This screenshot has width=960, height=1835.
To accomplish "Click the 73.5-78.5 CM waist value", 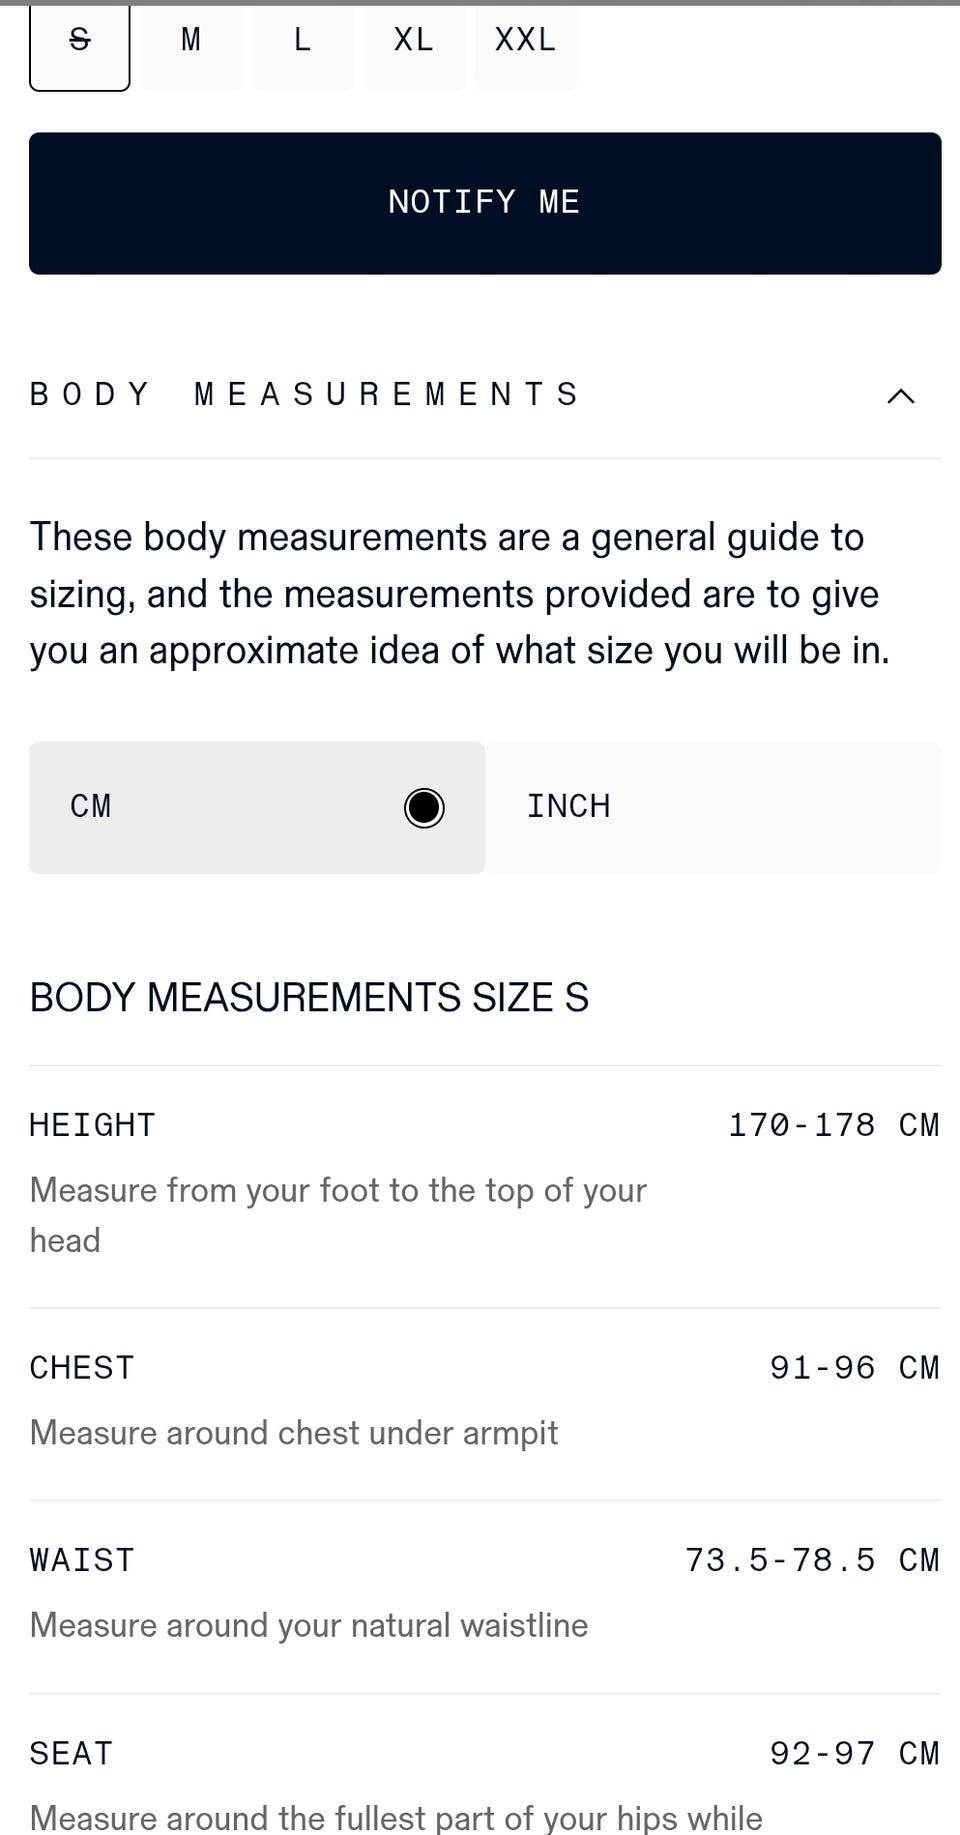I will (812, 1560).
